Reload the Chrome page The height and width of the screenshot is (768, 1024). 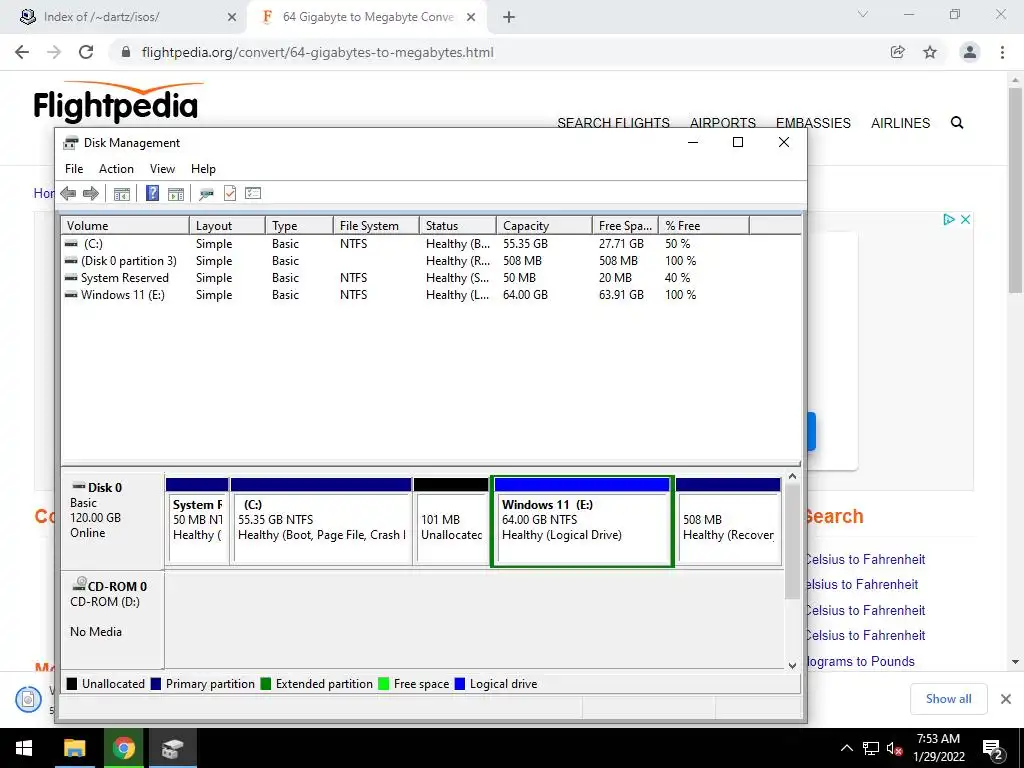[86, 52]
